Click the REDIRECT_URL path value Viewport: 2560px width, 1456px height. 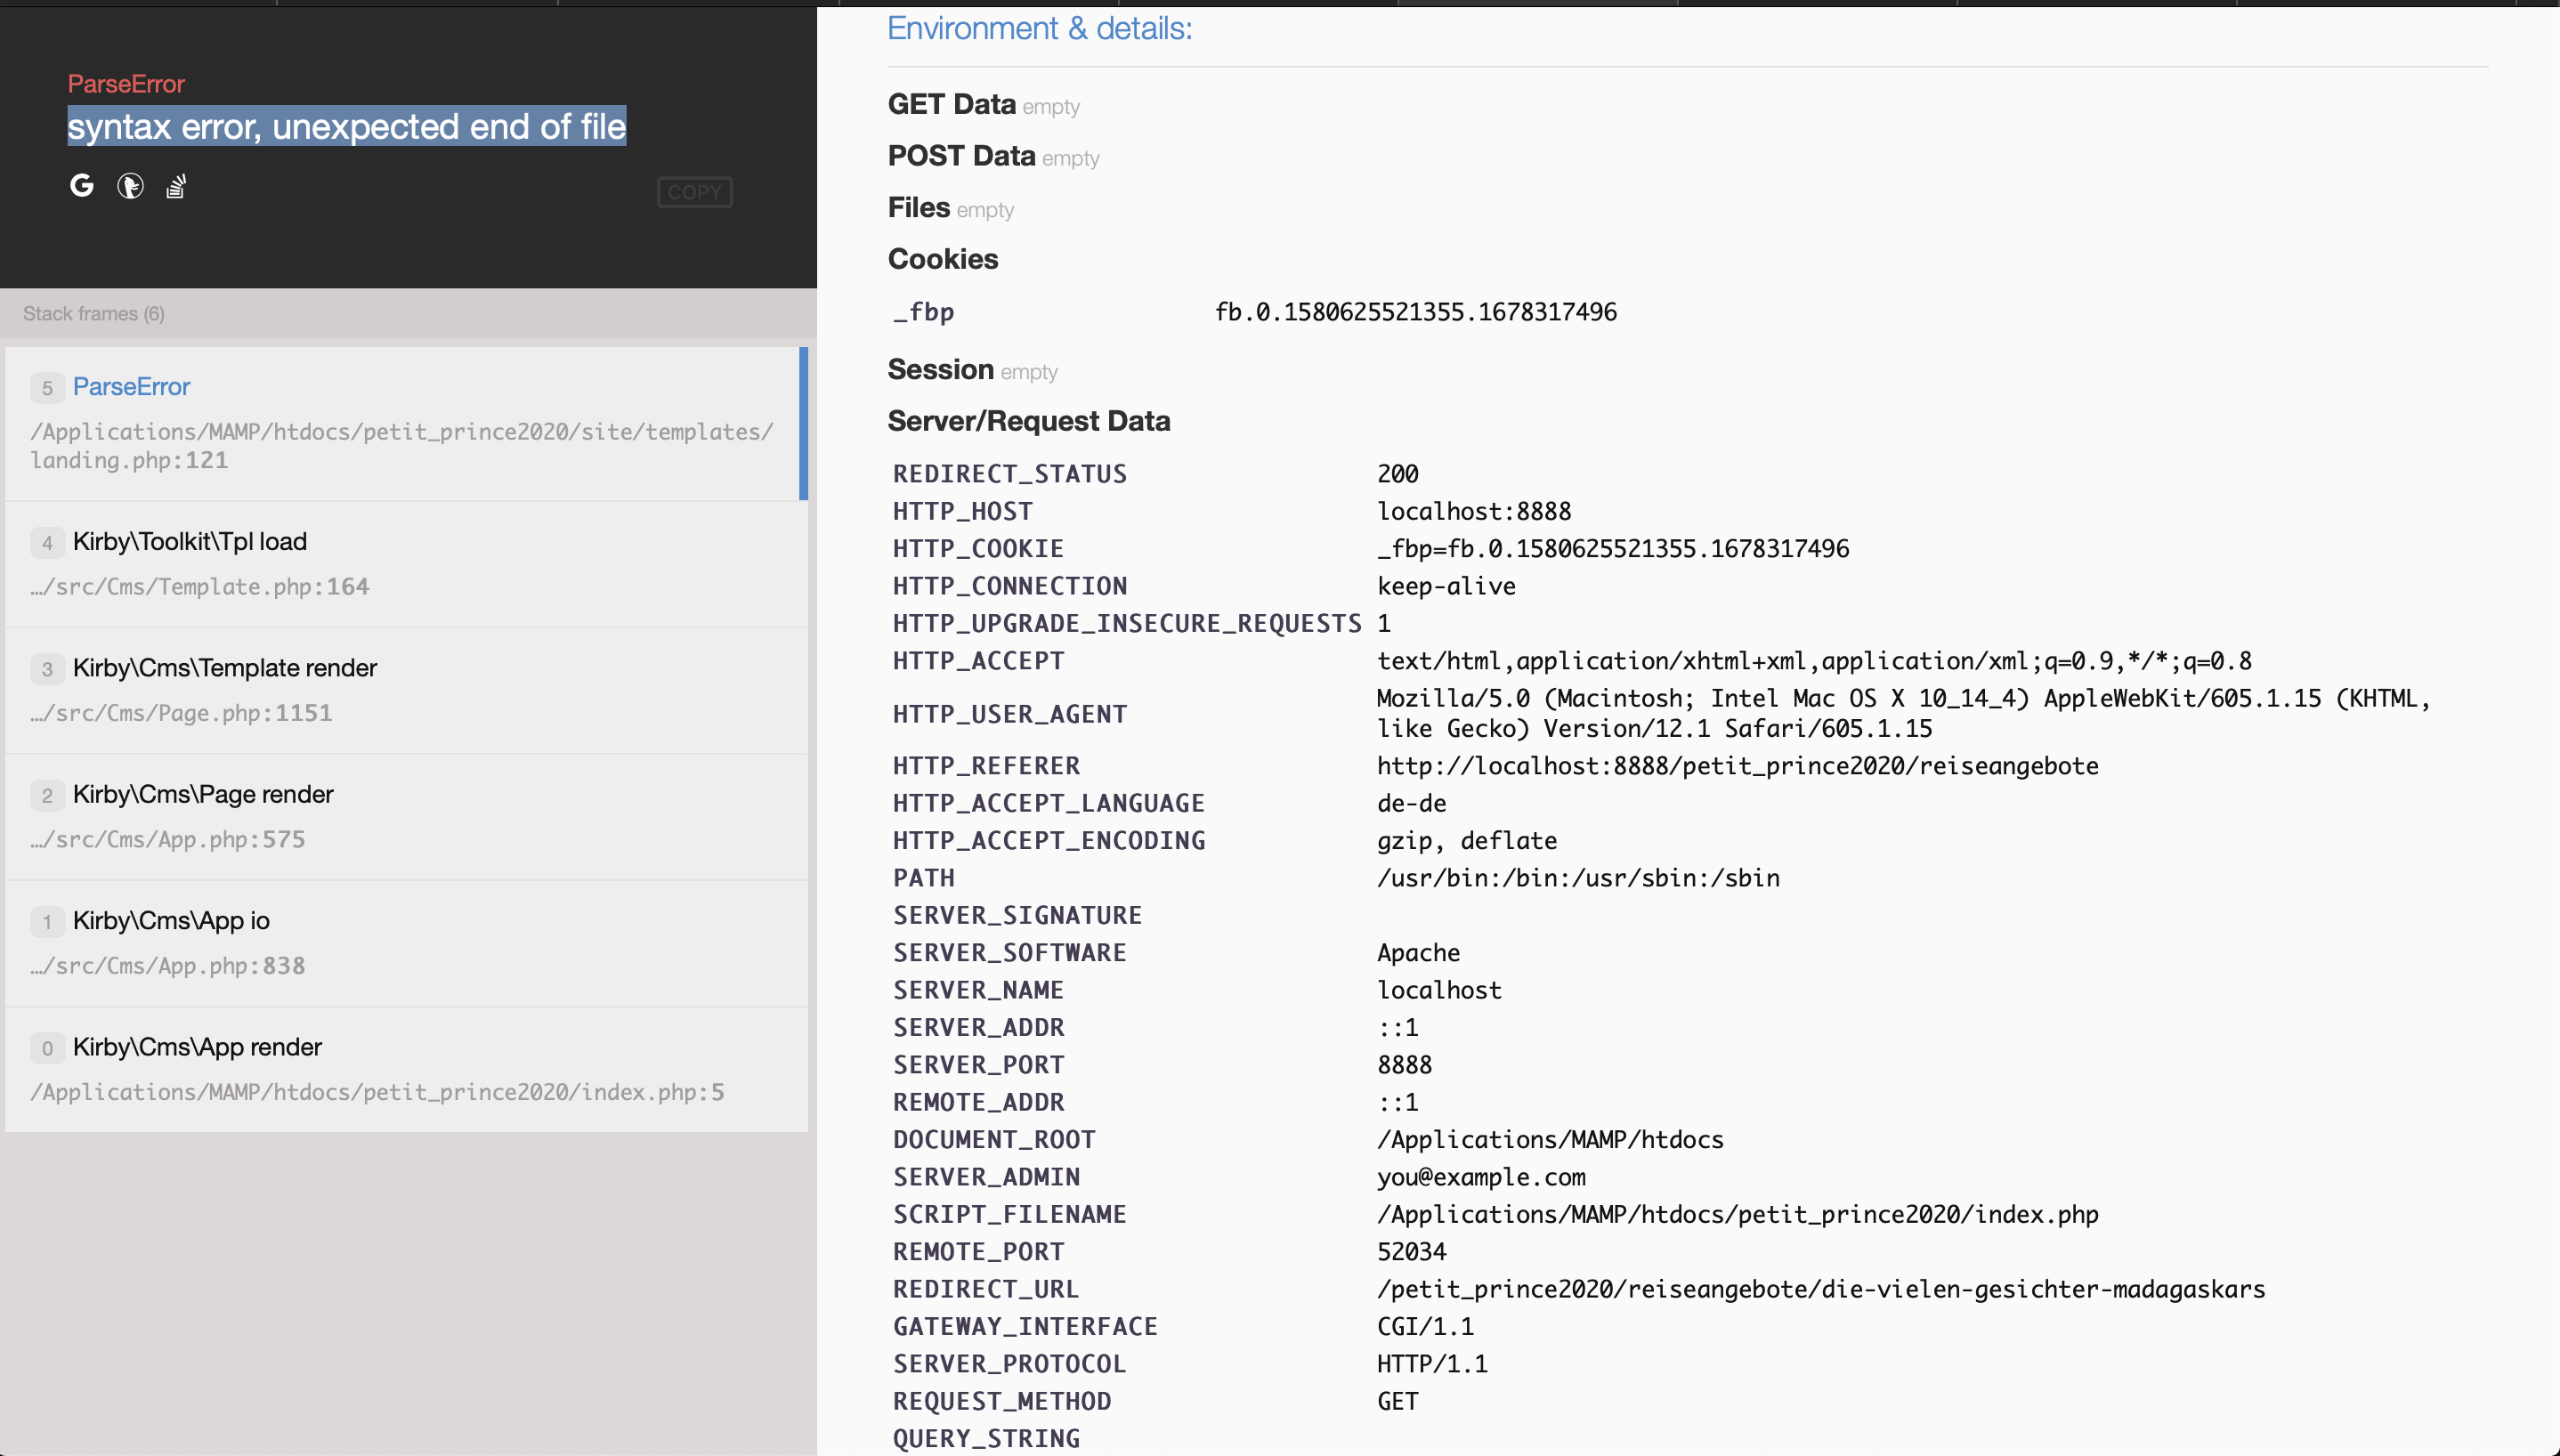point(1820,1289)
